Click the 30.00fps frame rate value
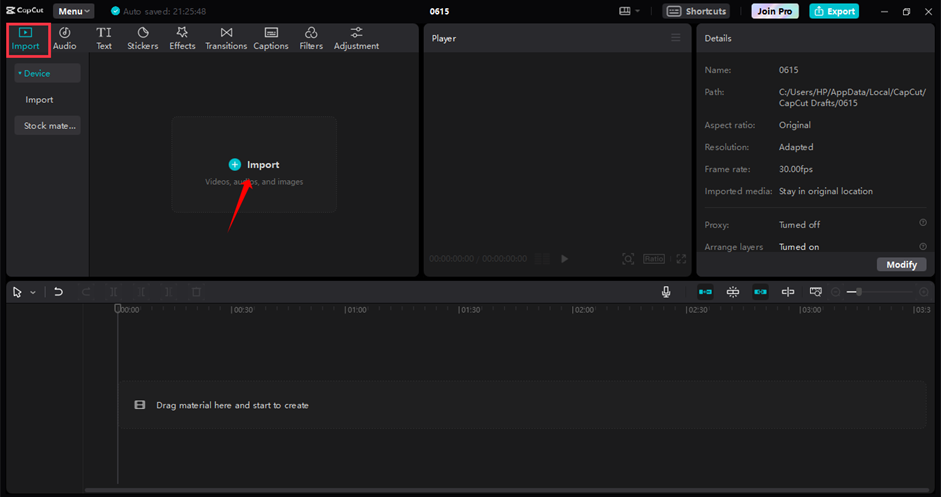Screen dimensions: 941x497 [x=796, y=169]
